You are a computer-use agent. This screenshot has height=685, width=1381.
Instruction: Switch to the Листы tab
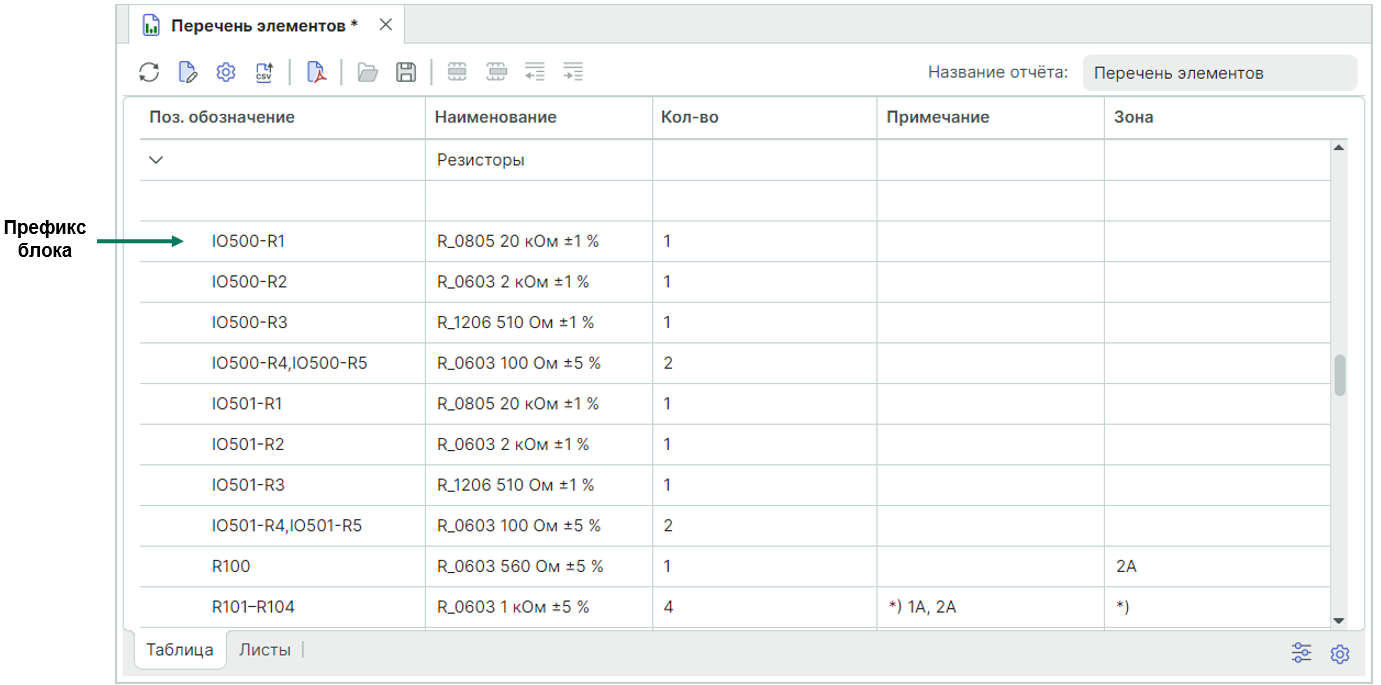265,650
